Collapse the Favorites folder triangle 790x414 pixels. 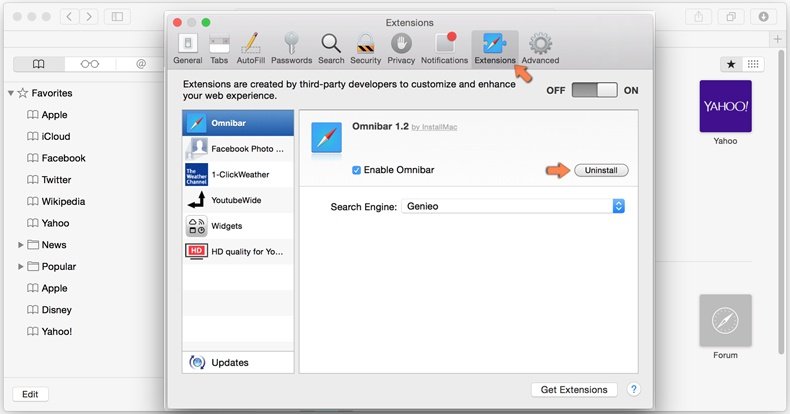tap(11, 93)
